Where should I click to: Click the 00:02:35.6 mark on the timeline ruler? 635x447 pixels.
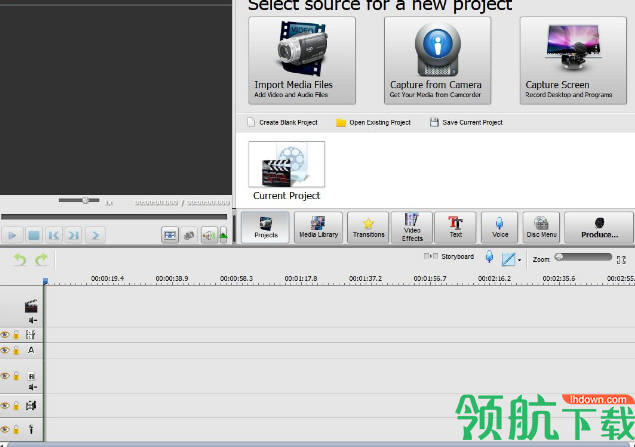[x=559, y=279]
